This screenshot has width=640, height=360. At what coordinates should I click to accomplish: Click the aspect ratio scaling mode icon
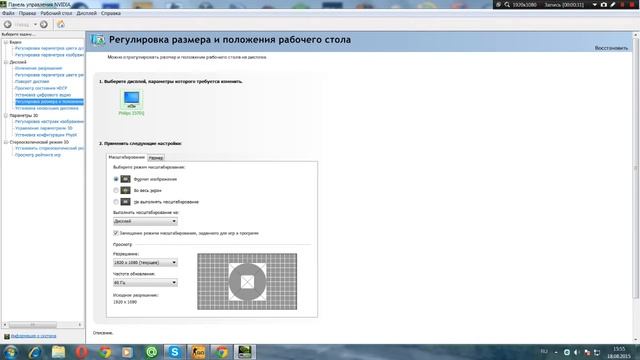point(125,179)
